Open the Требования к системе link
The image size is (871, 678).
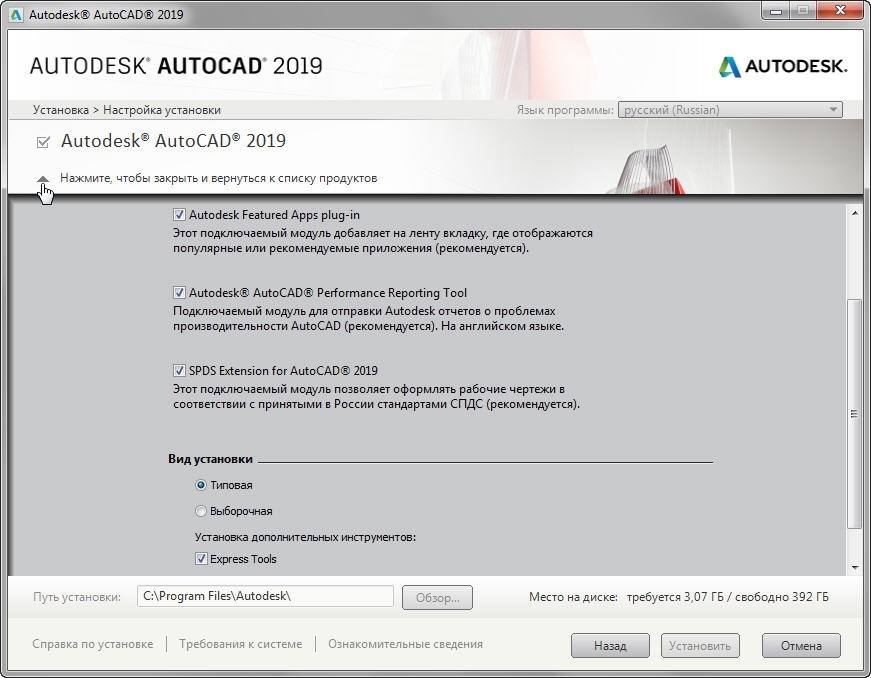click(241, 644)
